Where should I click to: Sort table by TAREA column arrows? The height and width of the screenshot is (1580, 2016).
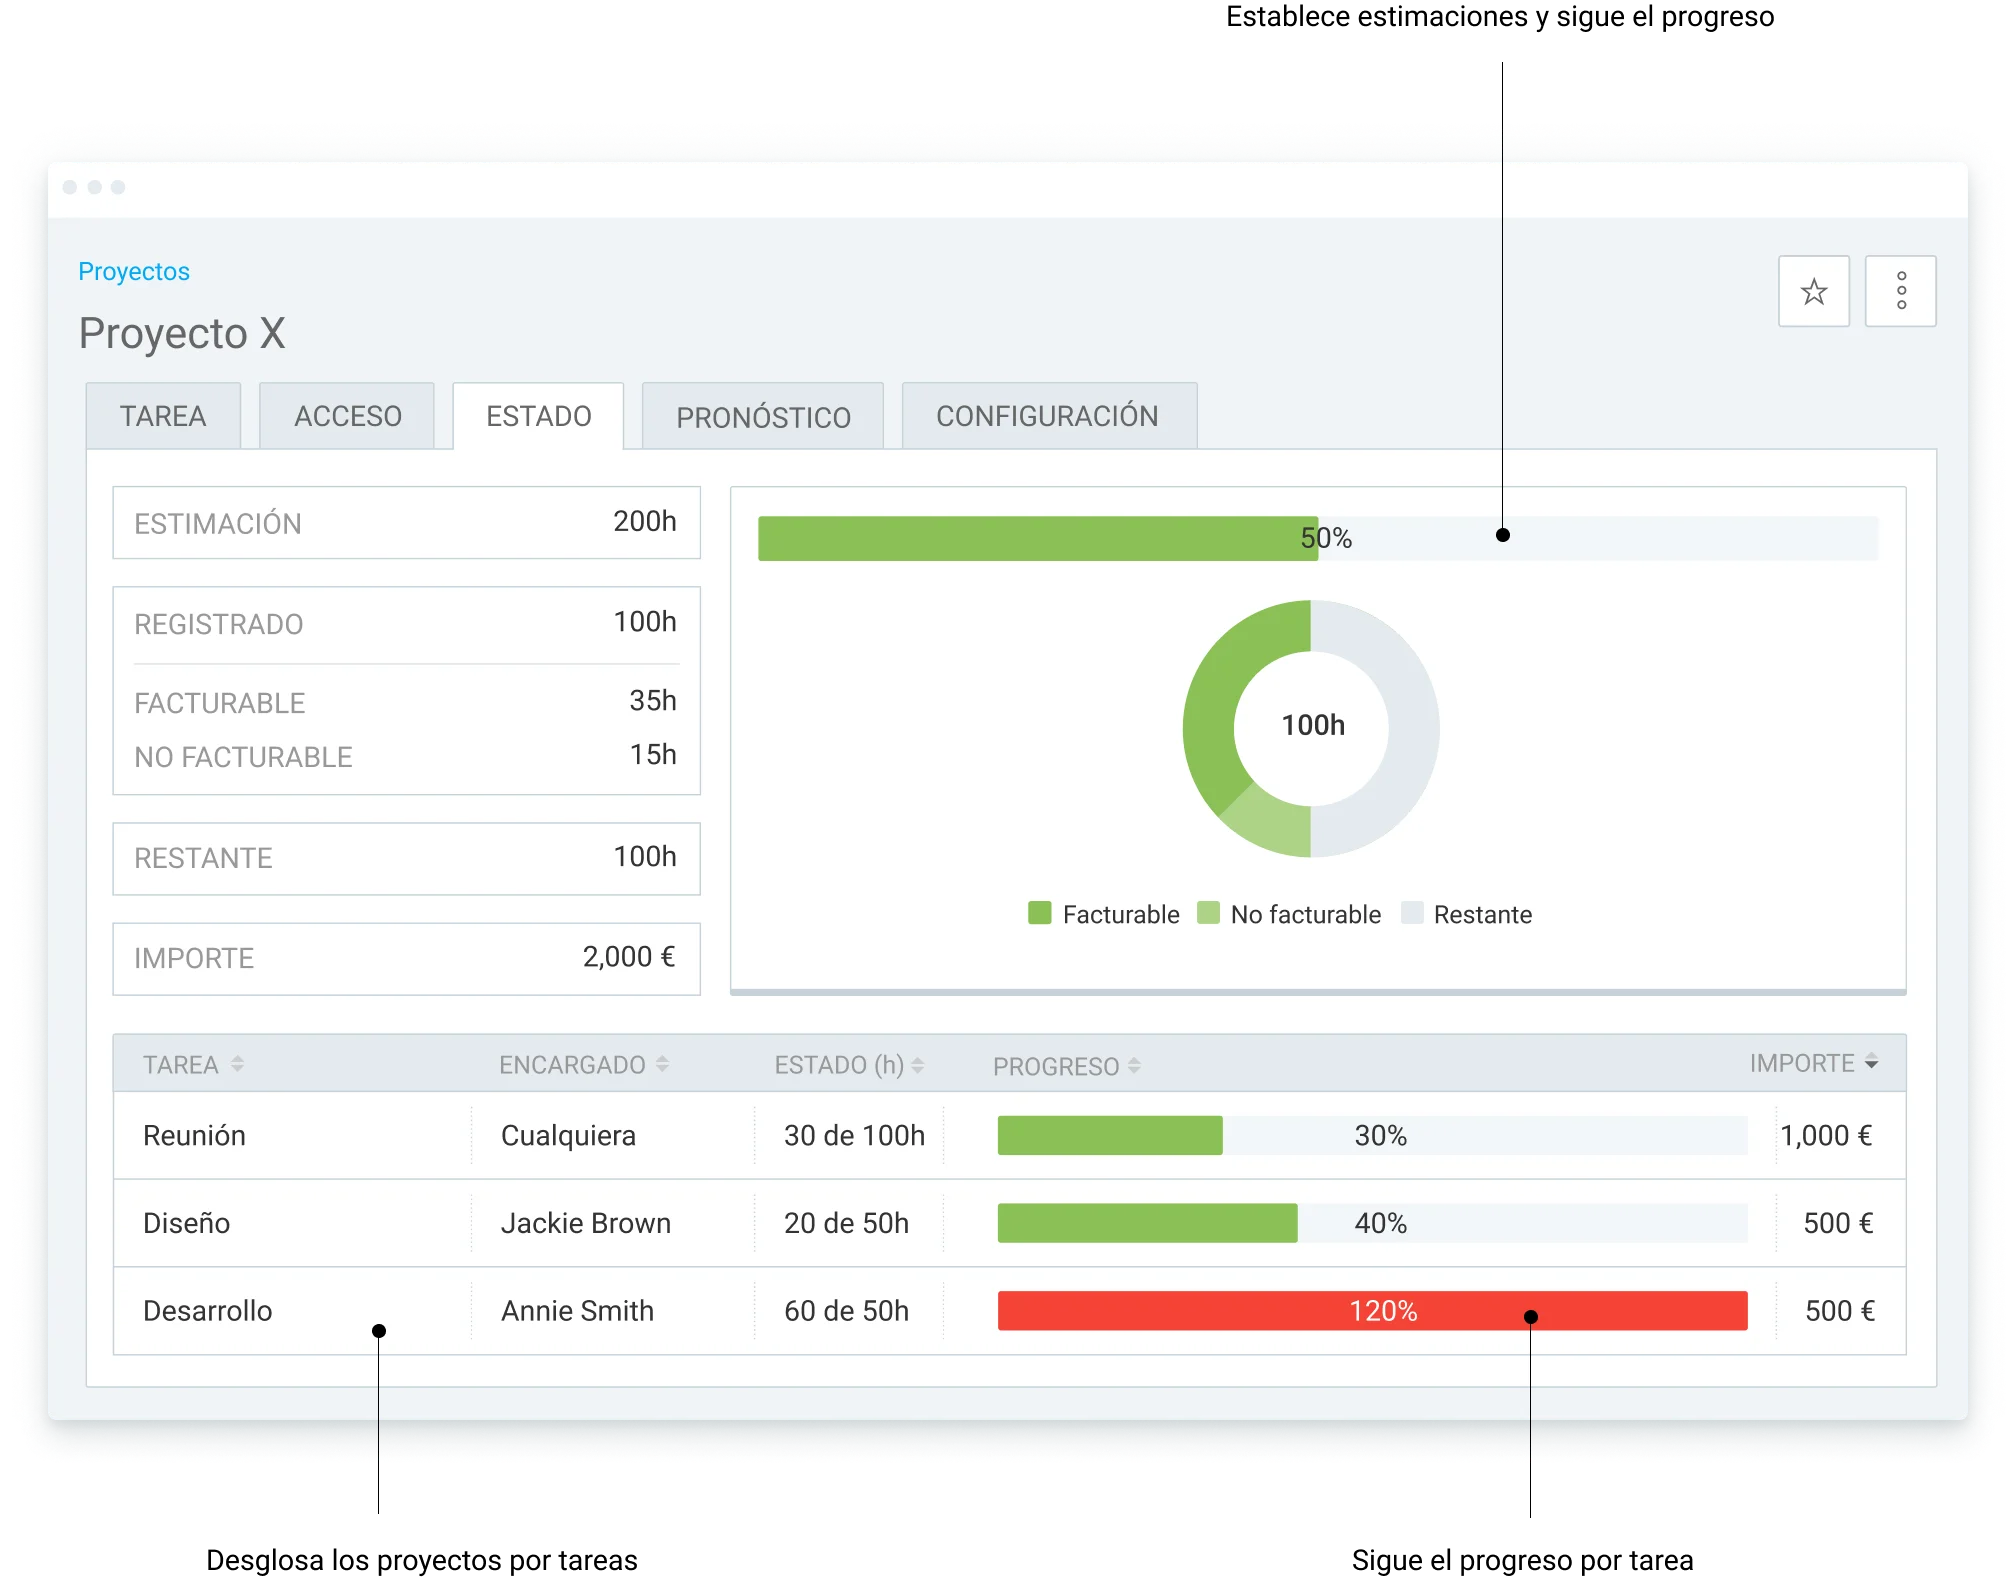pyautogui.click(x=237, y=1064)
